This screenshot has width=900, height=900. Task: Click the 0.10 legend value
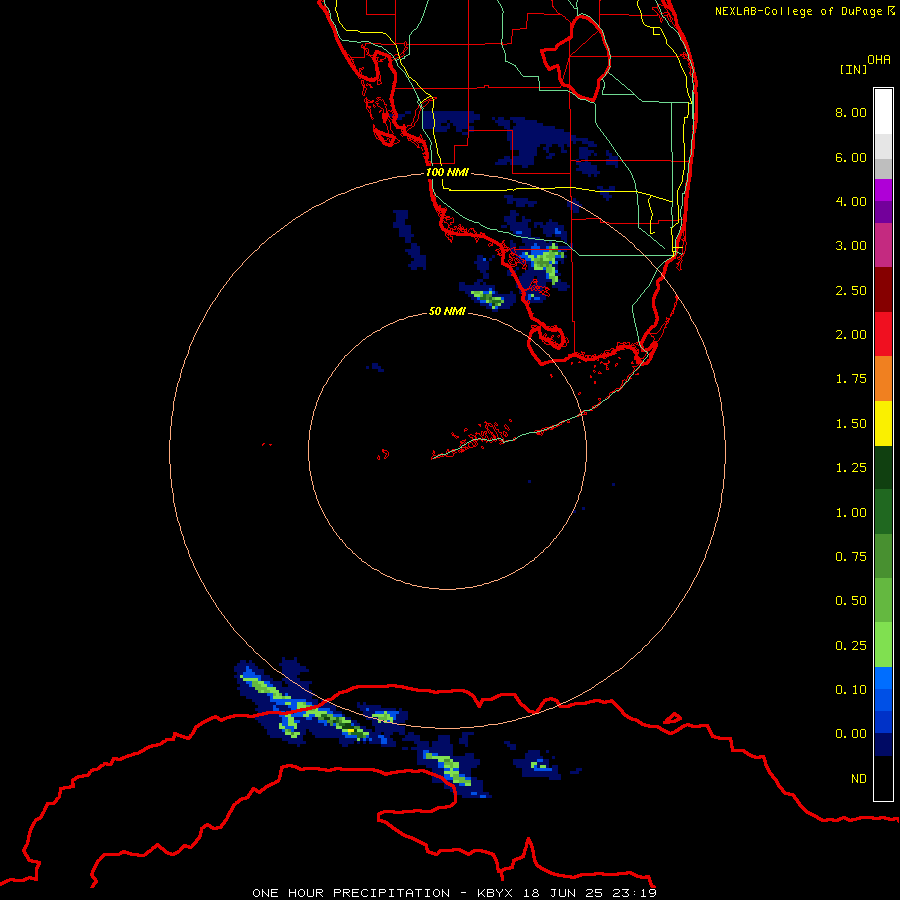click(851, 690)
